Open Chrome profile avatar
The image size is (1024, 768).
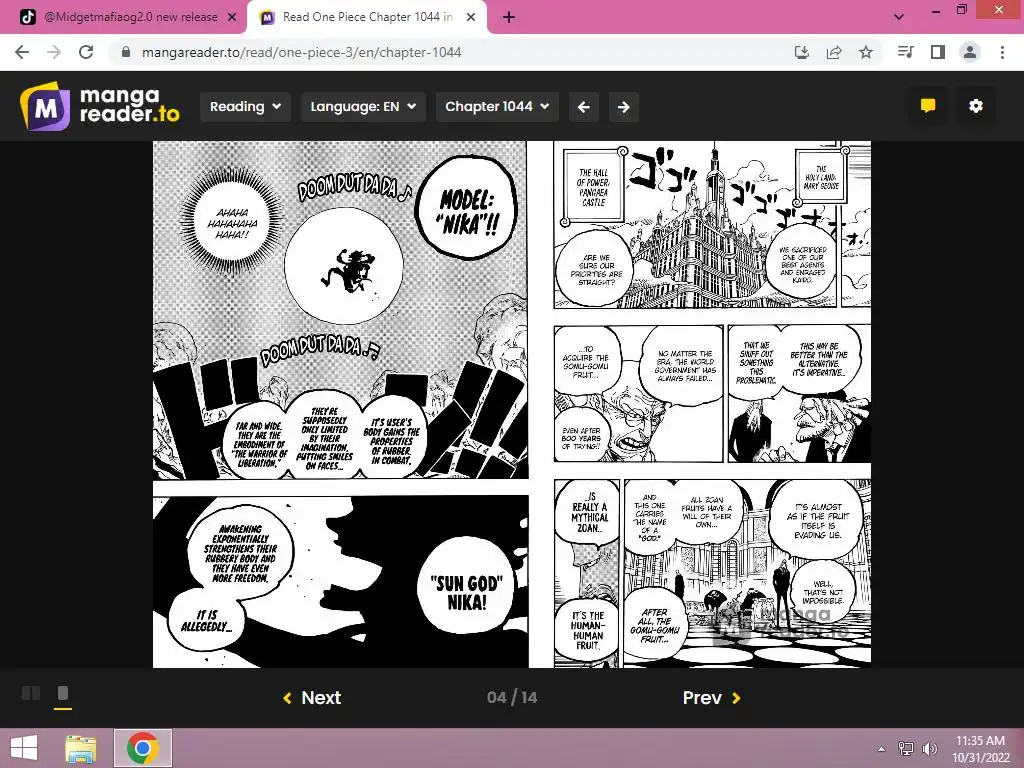pyautogui.click(x=970, y=52)
